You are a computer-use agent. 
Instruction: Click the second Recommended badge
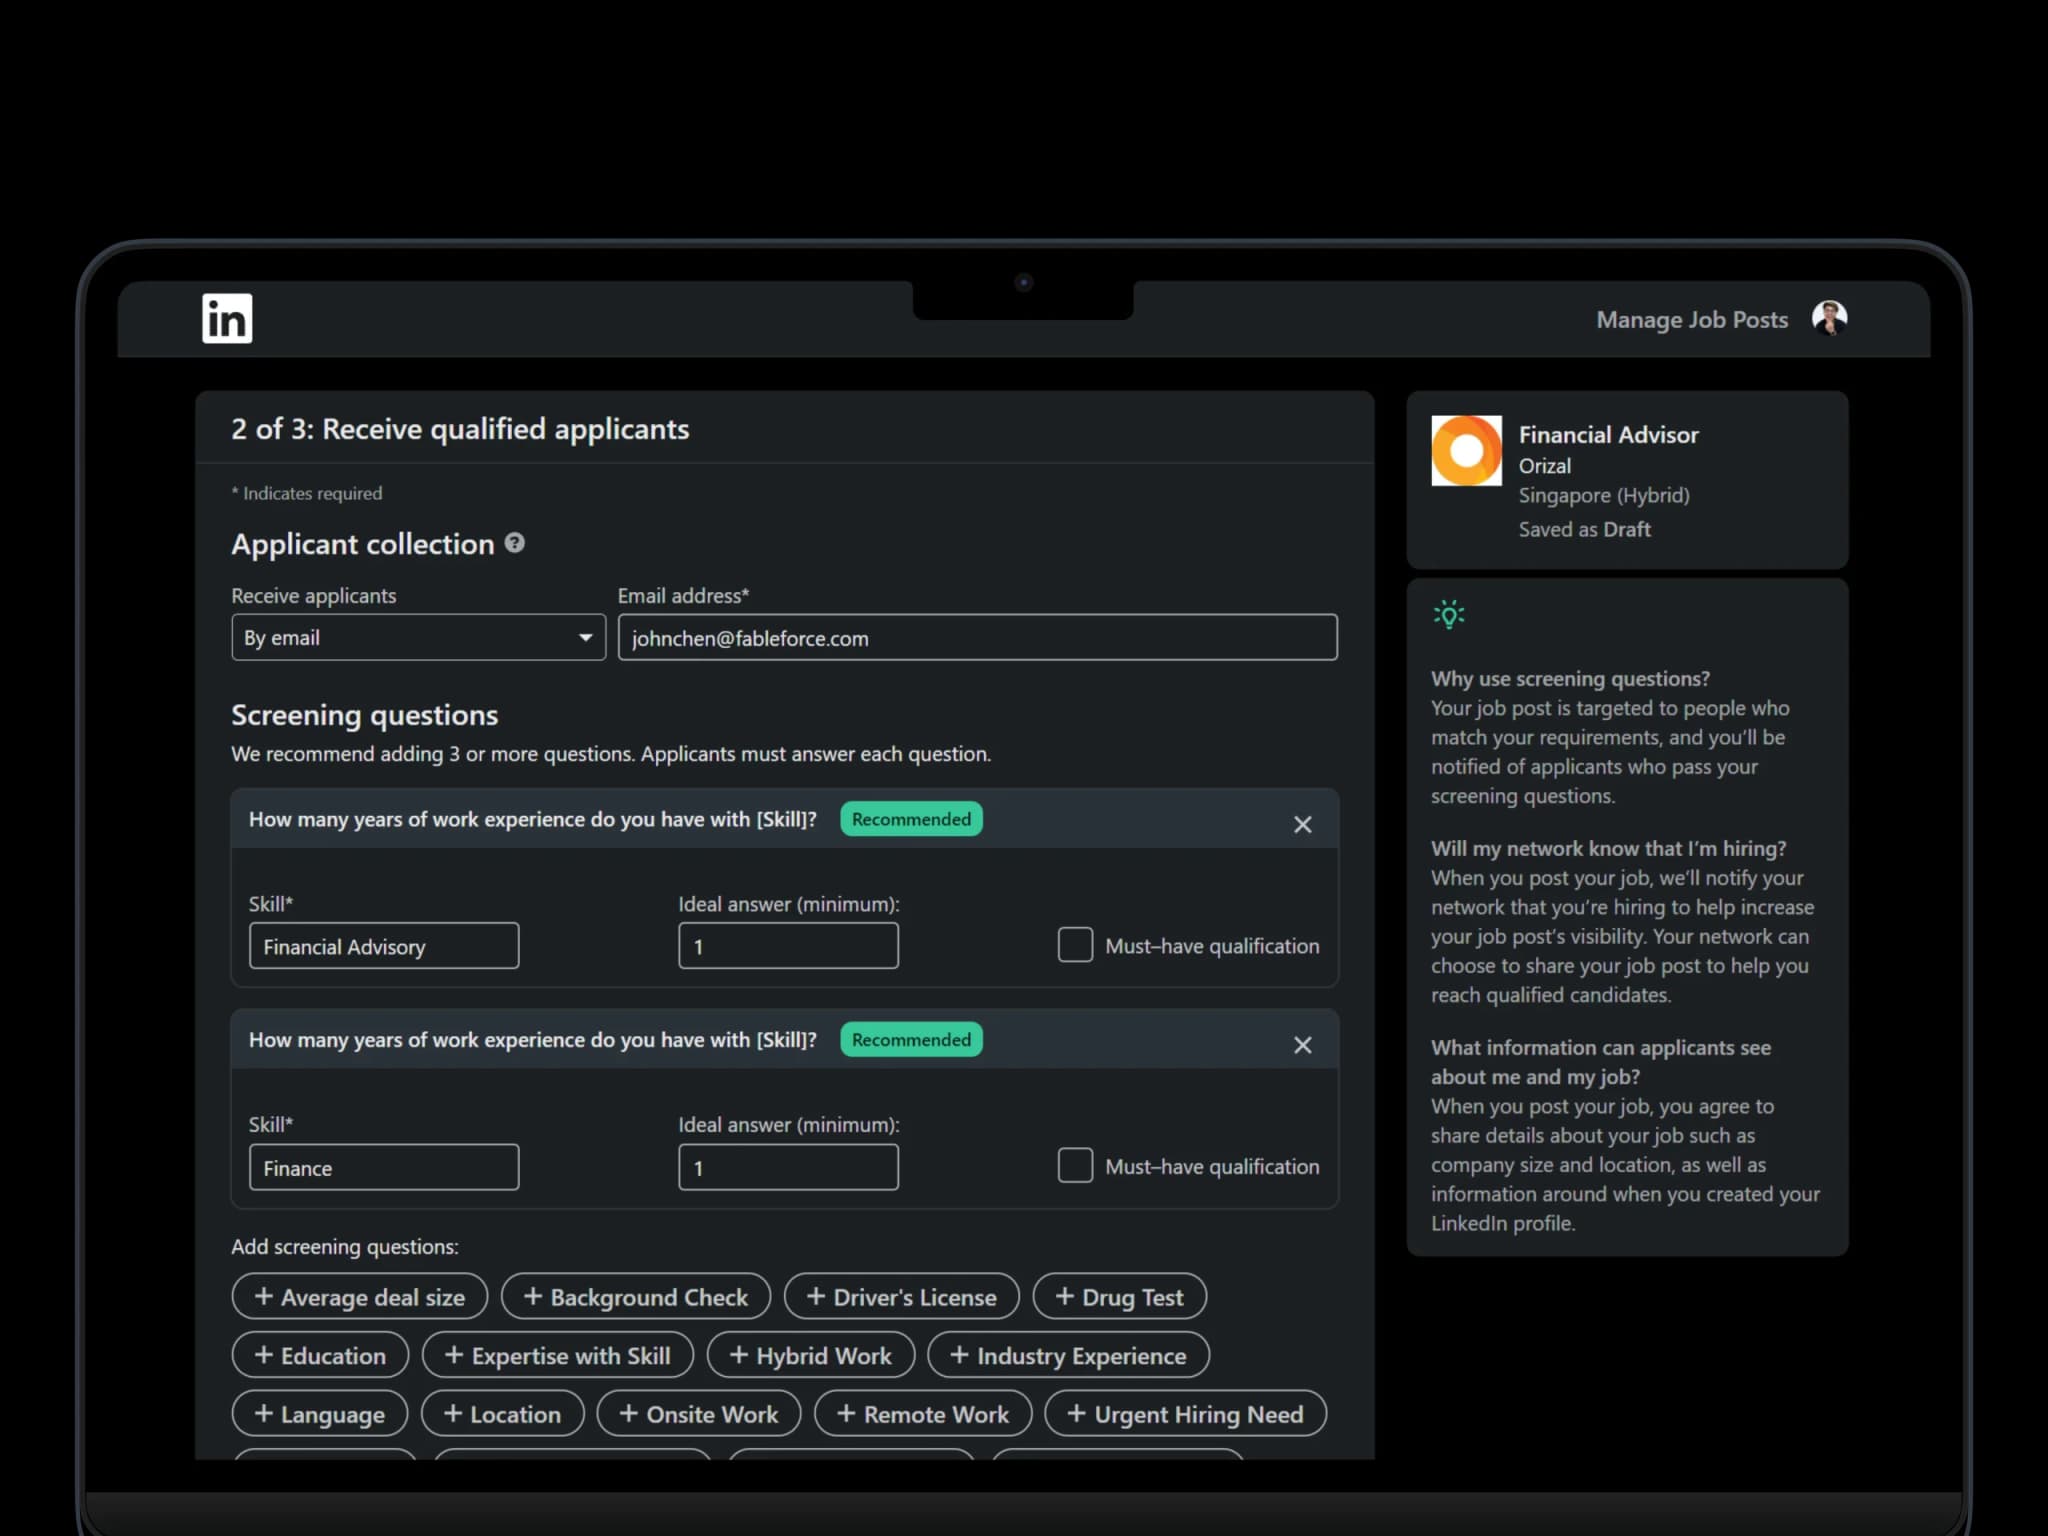[911, 1040]
